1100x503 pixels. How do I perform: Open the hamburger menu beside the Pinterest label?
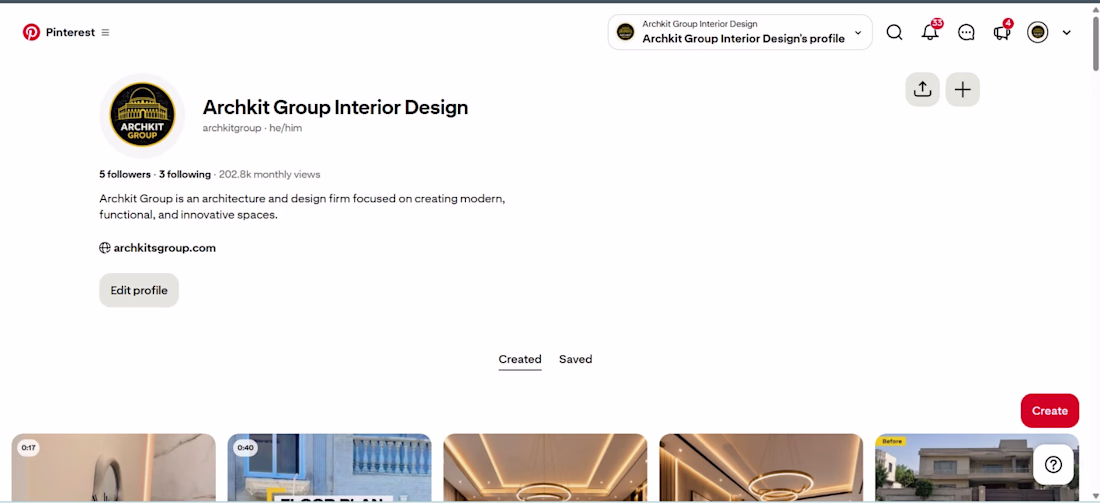click(105, 32)
